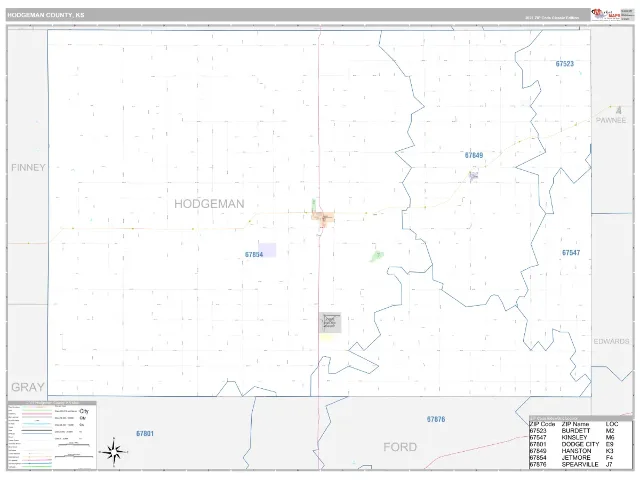Click the blue 67854 ZIP label on the map

coord(254,254)
